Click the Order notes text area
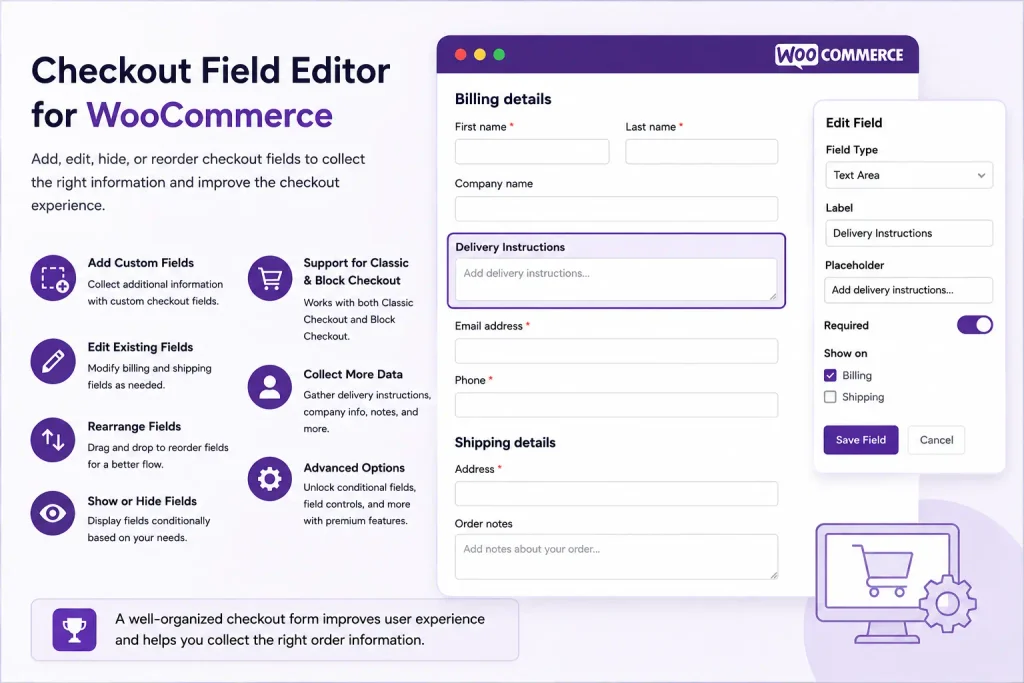Viewport: 1024px width, 683px height. 616,557
